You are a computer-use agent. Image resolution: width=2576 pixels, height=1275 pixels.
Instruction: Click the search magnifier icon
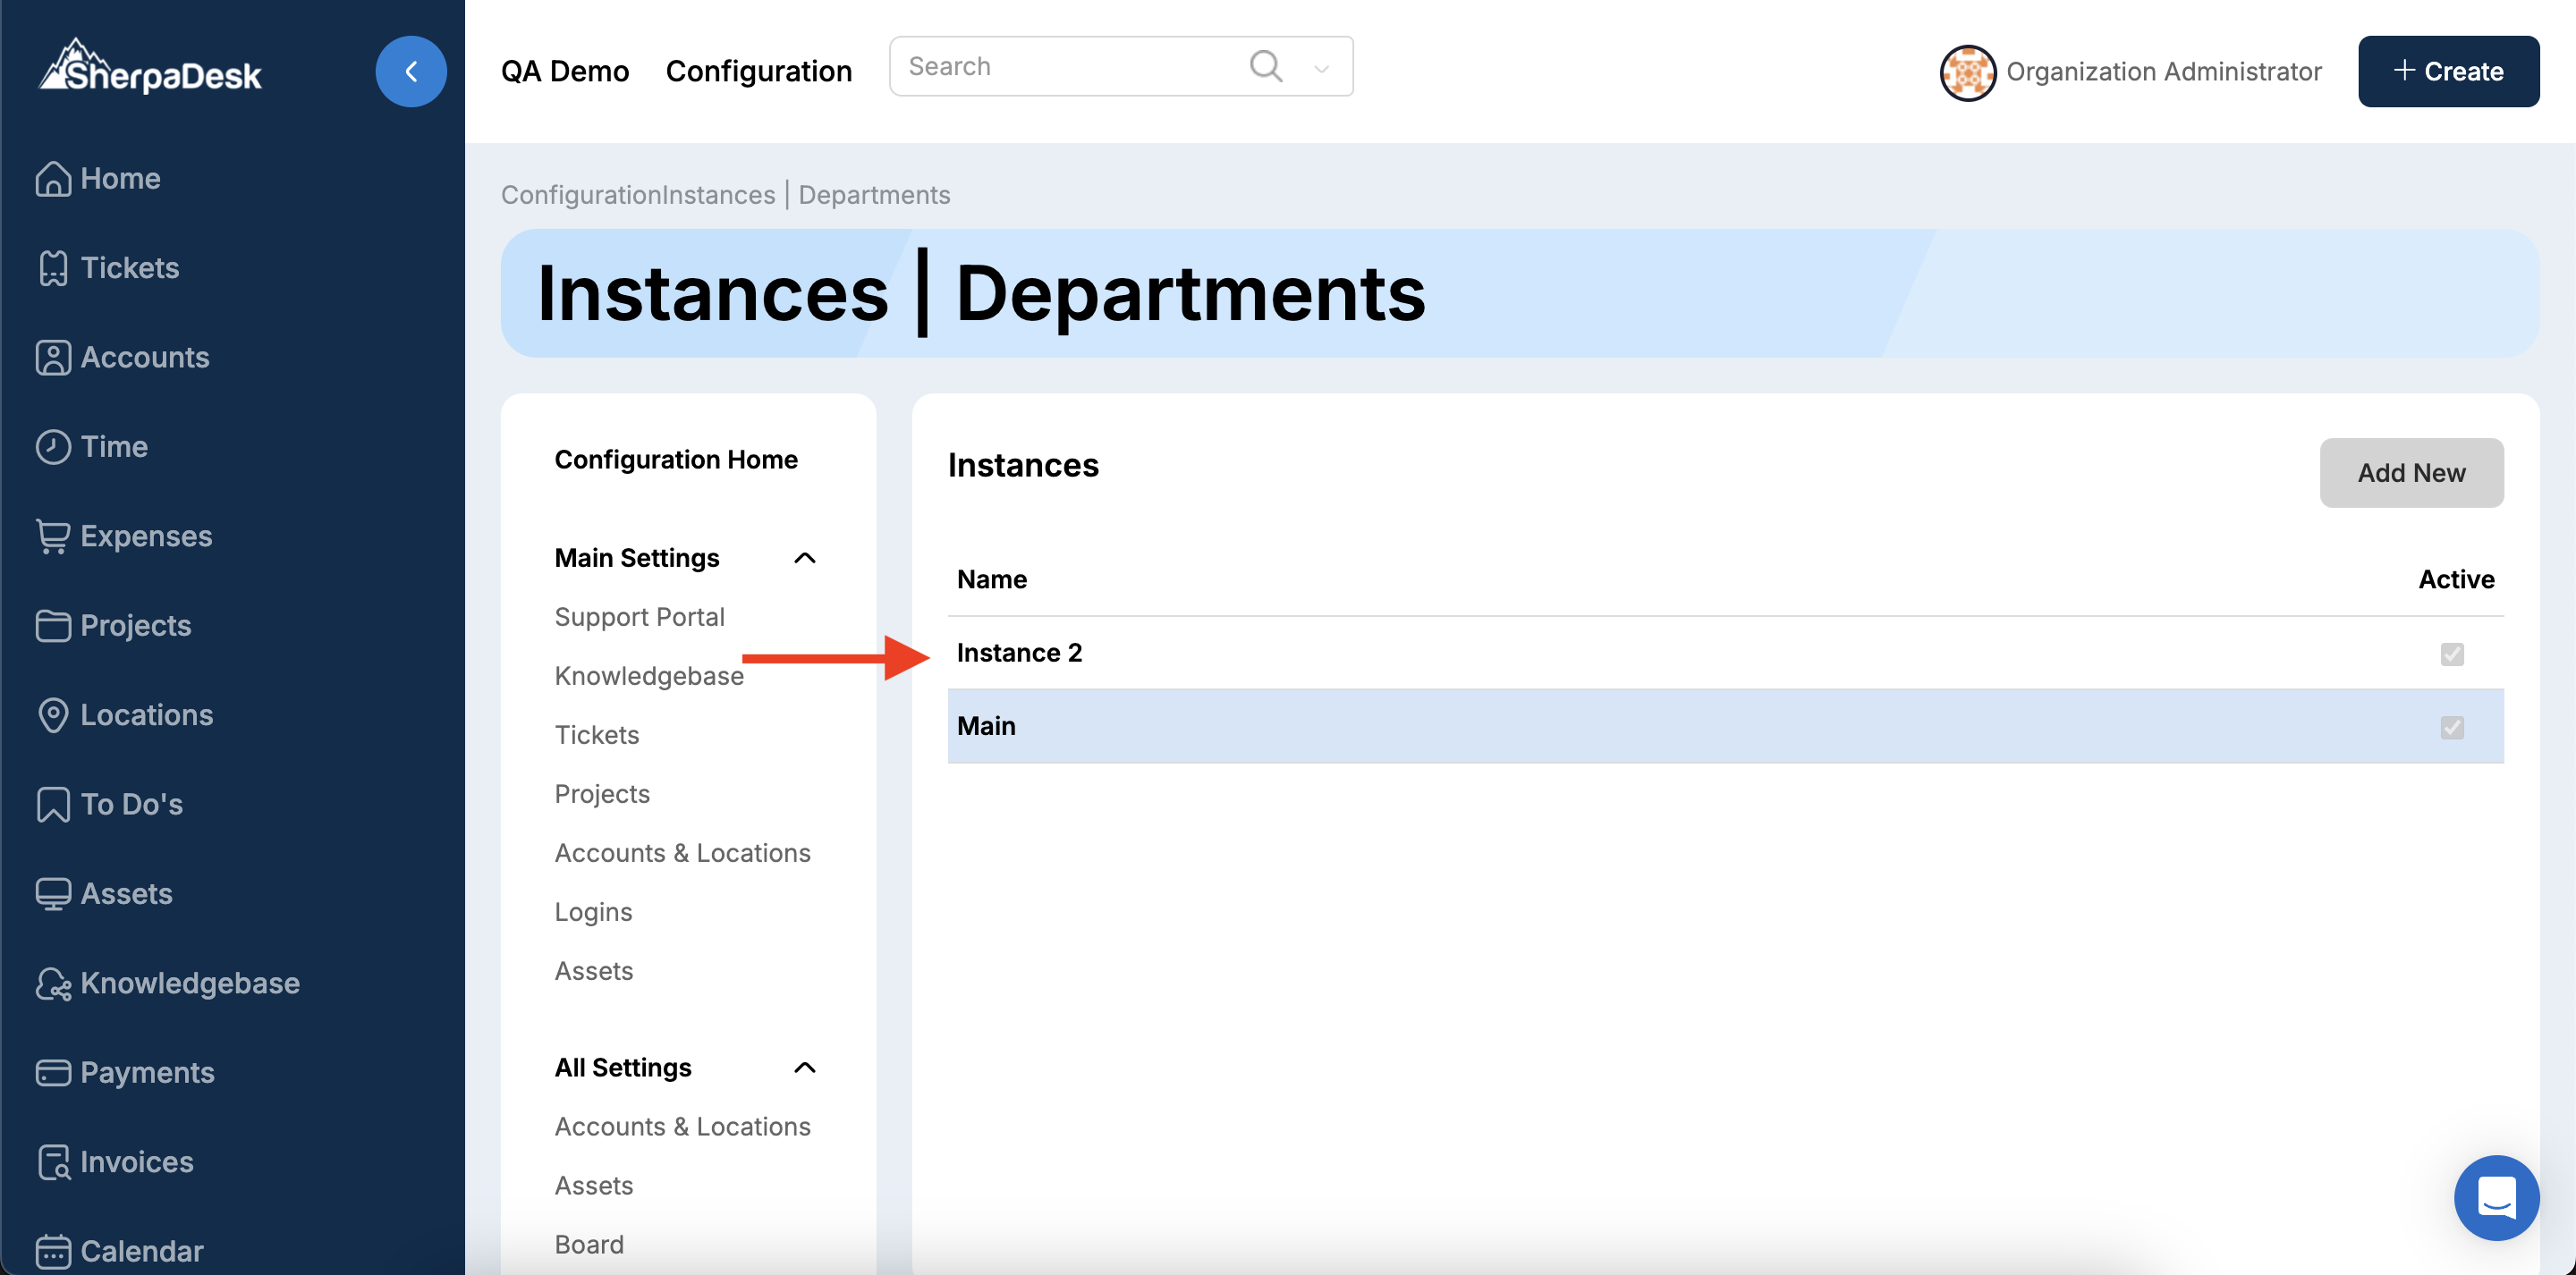click(x=1265, y=67)
